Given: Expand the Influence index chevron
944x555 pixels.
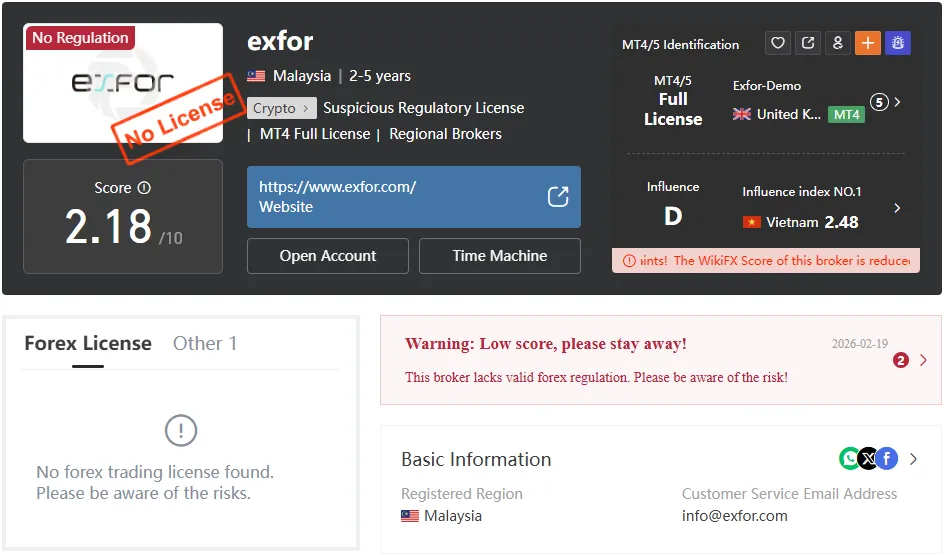Looking at the screenshot, I should pyautogui.click(x=898, y=208).
